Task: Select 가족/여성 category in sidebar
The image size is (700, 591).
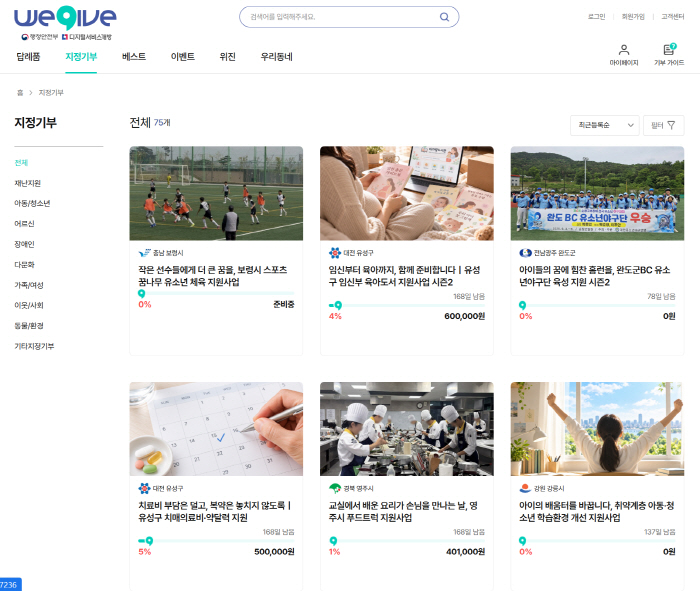Action: coord(29,285)
